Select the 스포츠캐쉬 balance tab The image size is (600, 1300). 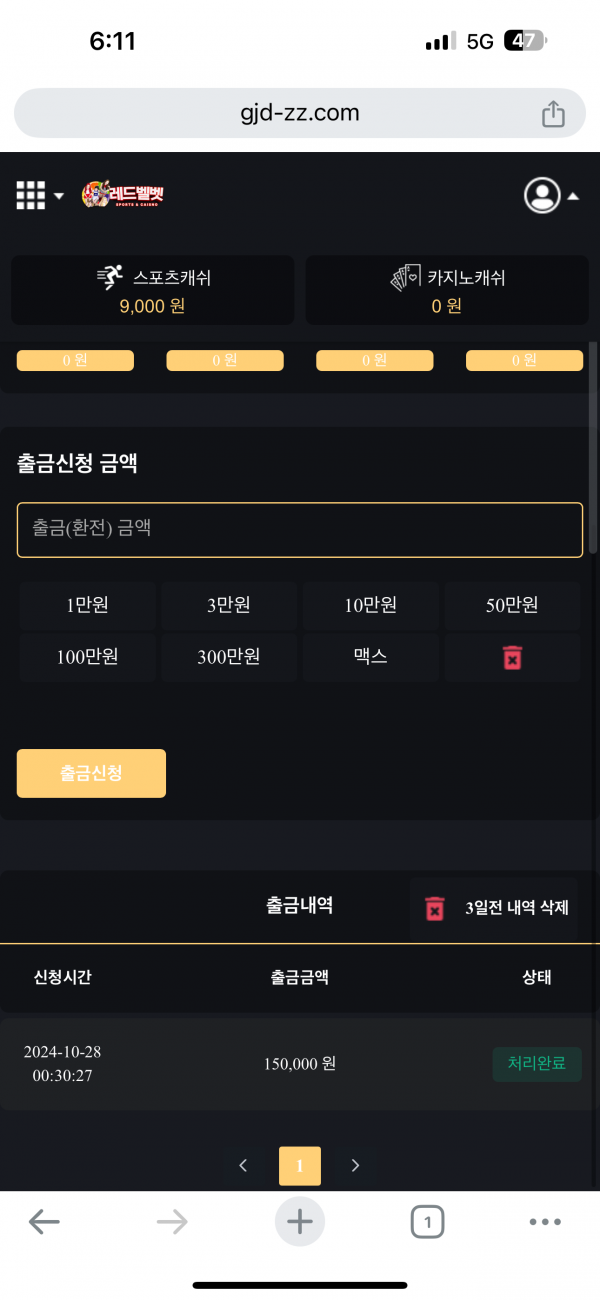pos(153,290)
